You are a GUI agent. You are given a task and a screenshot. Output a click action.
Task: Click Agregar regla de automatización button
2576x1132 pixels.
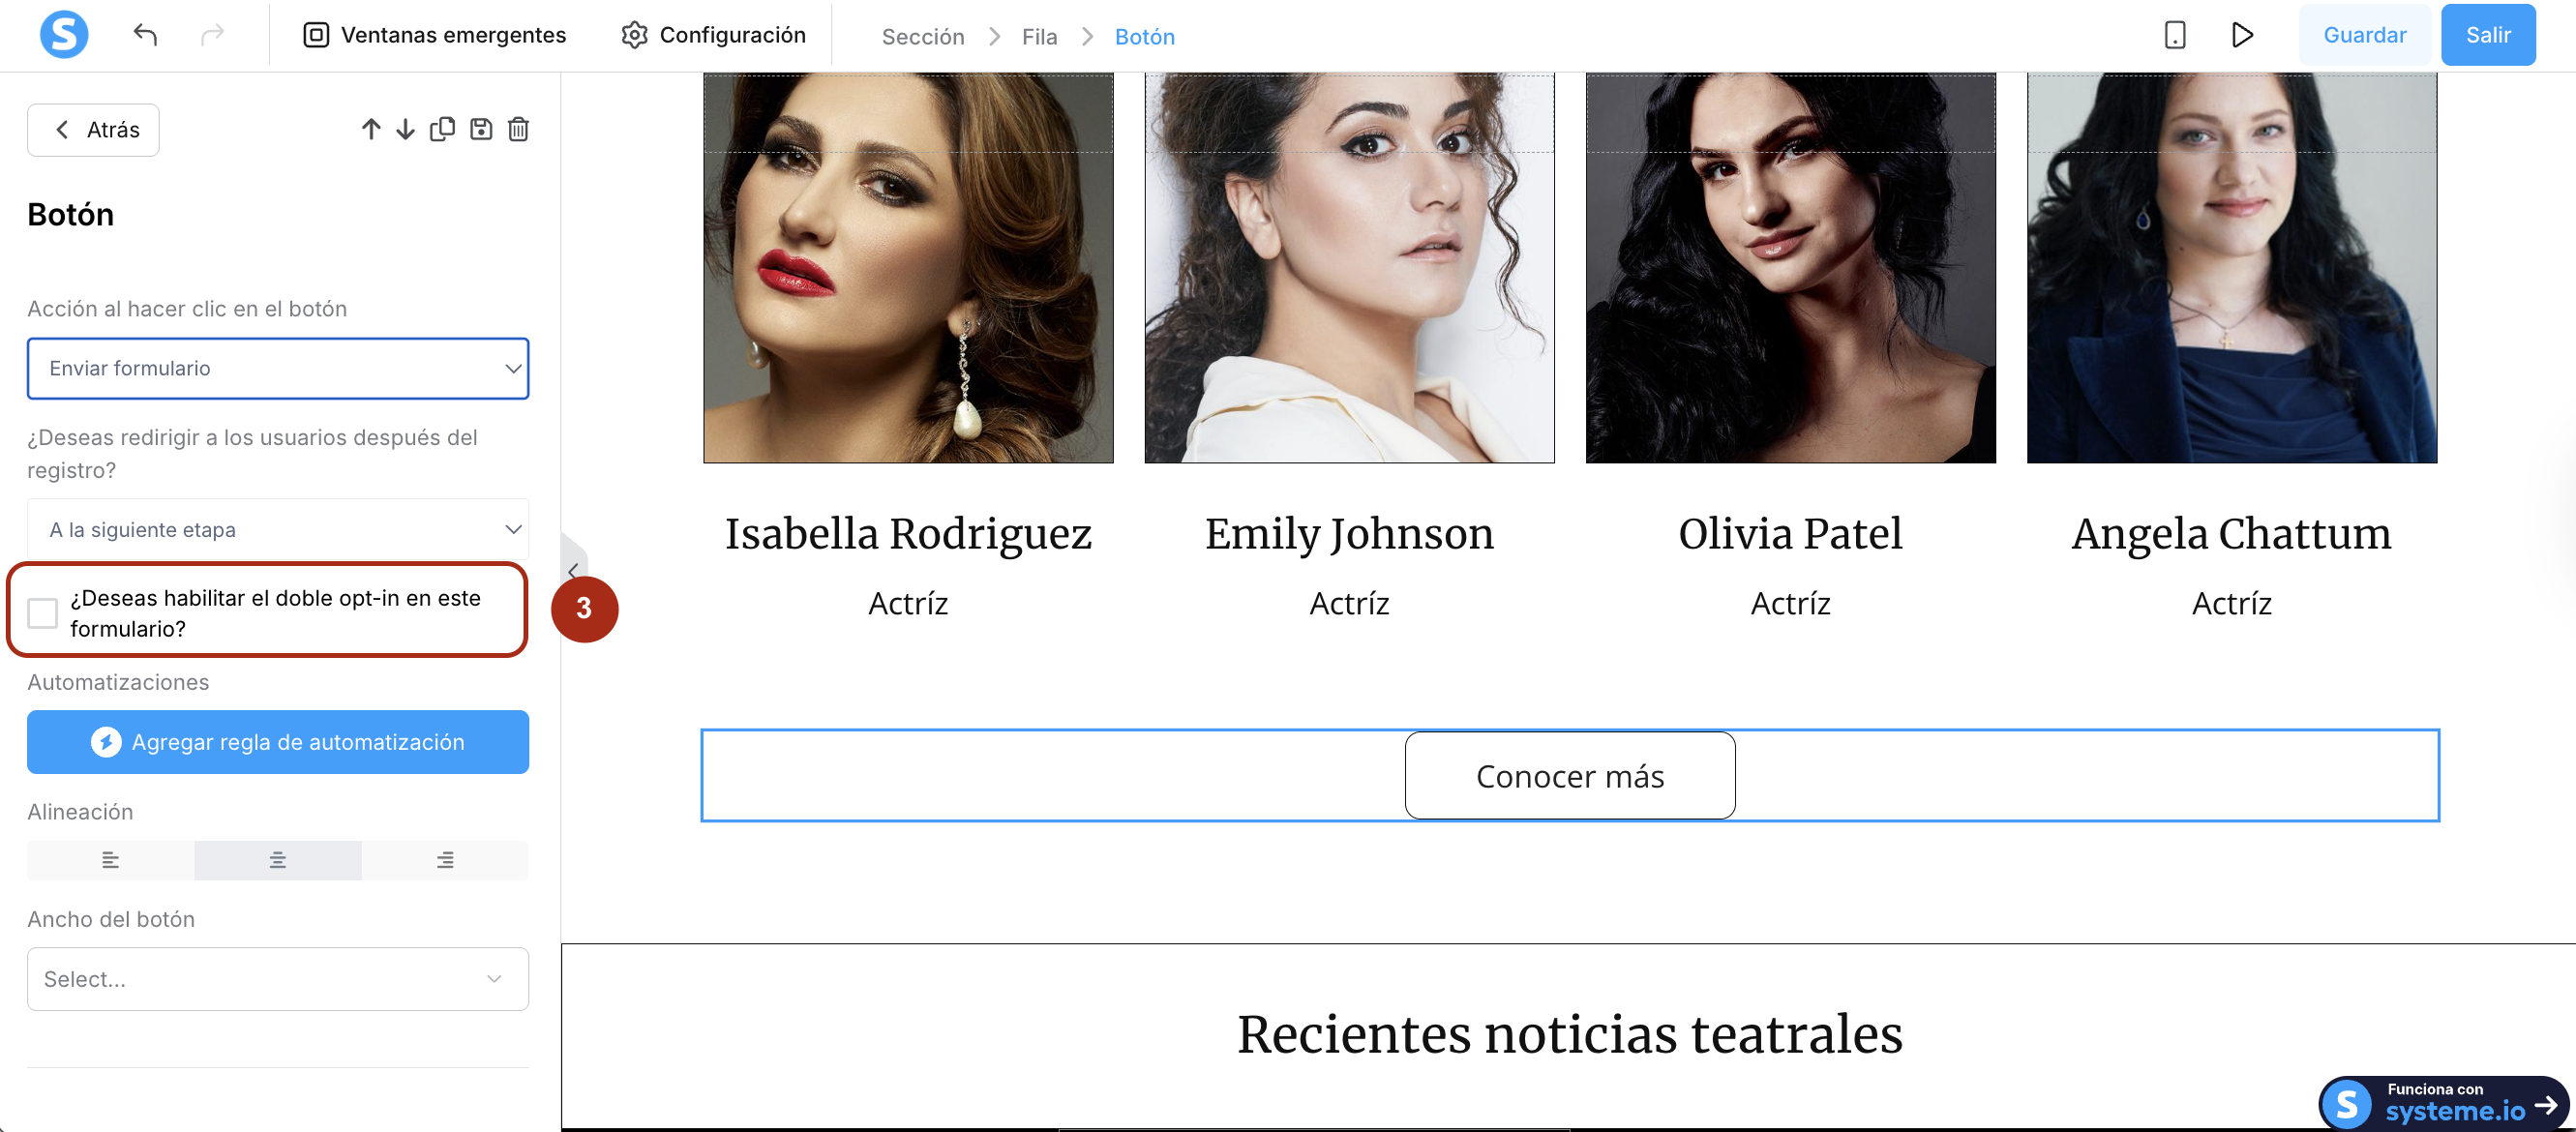click(x=278, y=741)
